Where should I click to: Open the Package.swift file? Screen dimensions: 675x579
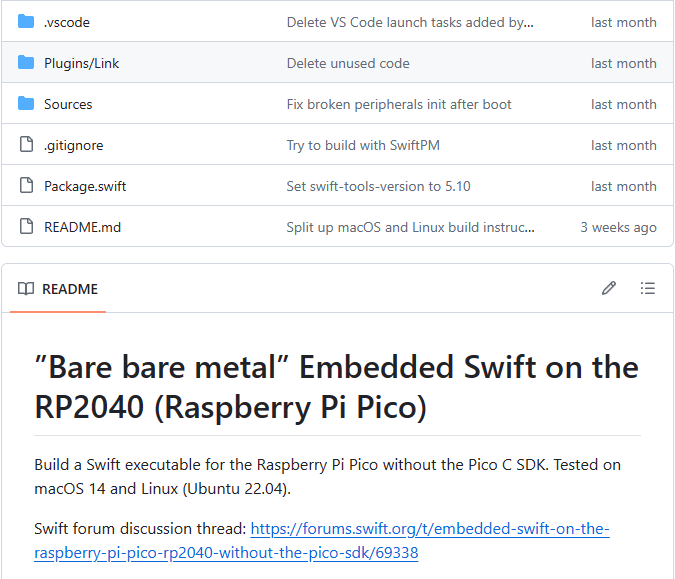85,186
